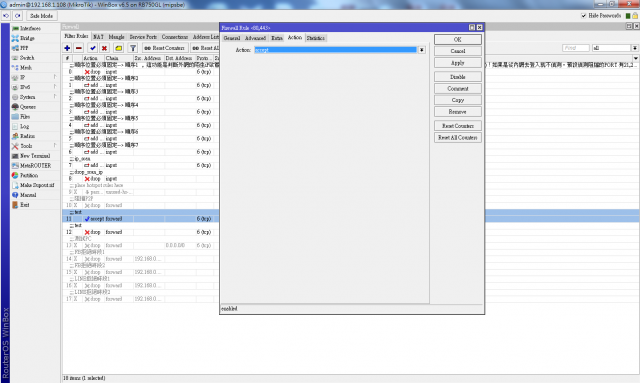The height and width of the screenshot is (383, 640).
Task: Switch to the Extra tab in rule dialog
Action: (277, 38)
